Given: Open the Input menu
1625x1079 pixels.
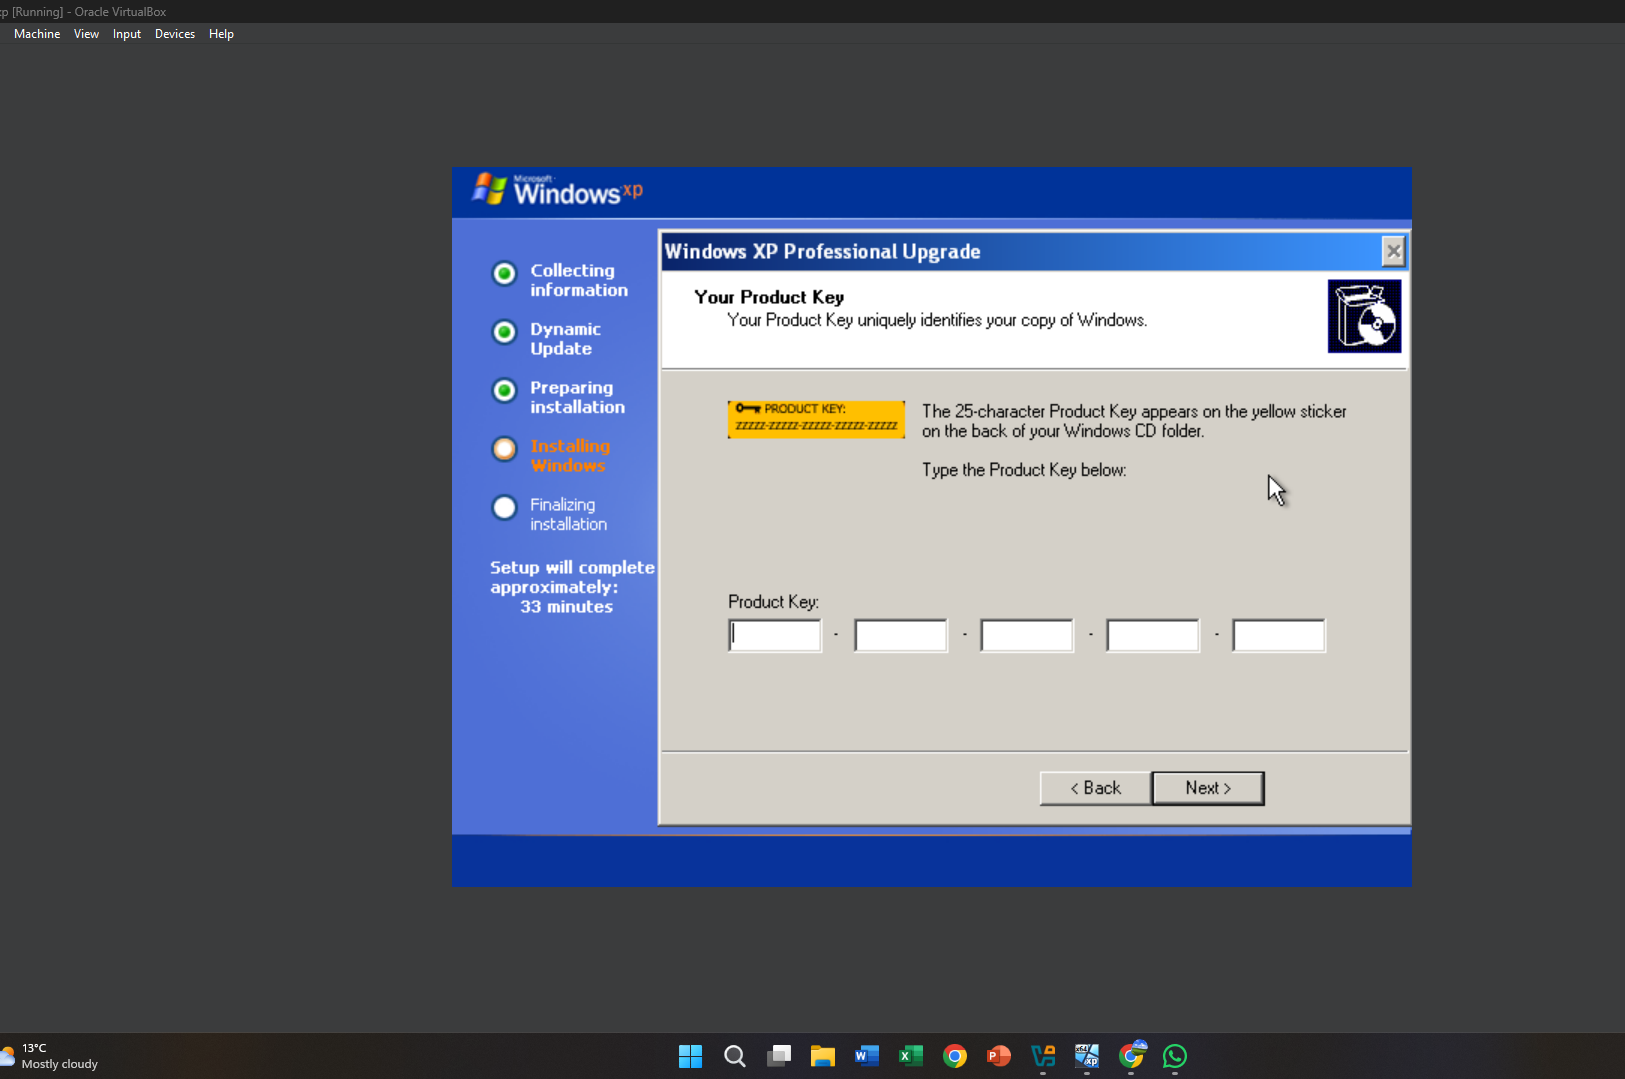Looking at the screenshot, I should click(x=127, y=34).
